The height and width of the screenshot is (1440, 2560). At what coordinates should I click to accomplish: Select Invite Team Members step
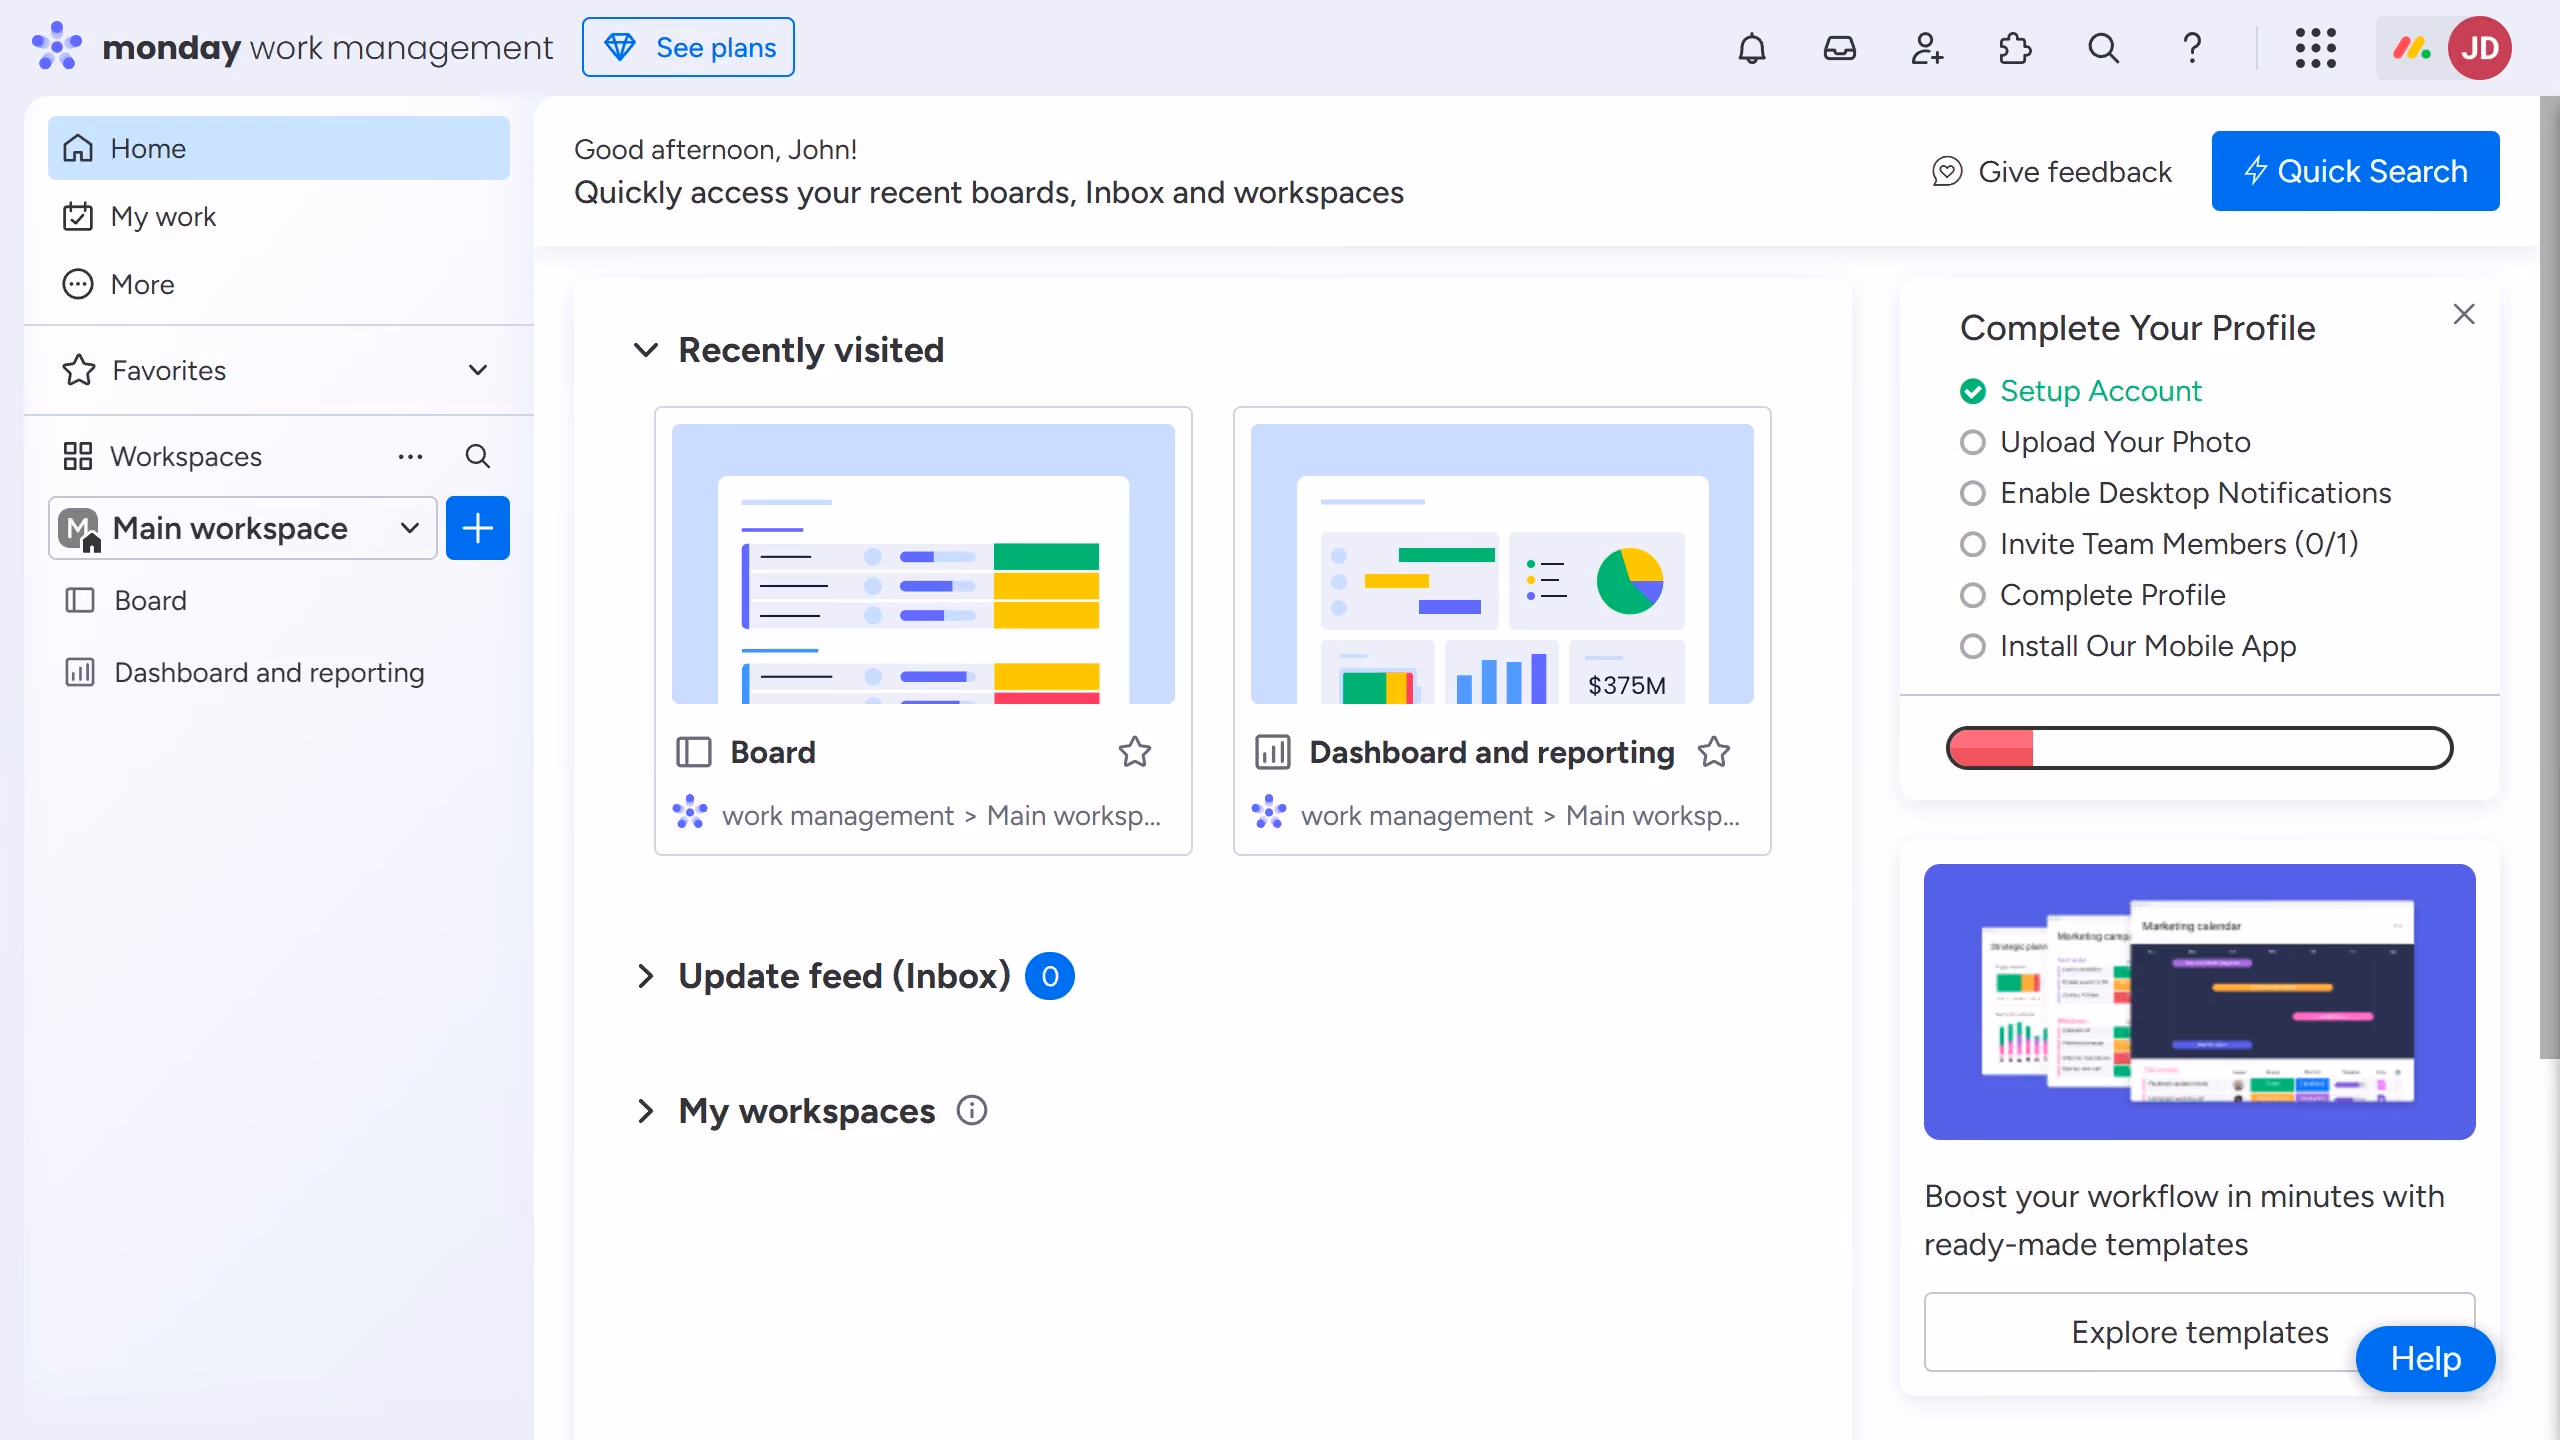click(2158, 544)
